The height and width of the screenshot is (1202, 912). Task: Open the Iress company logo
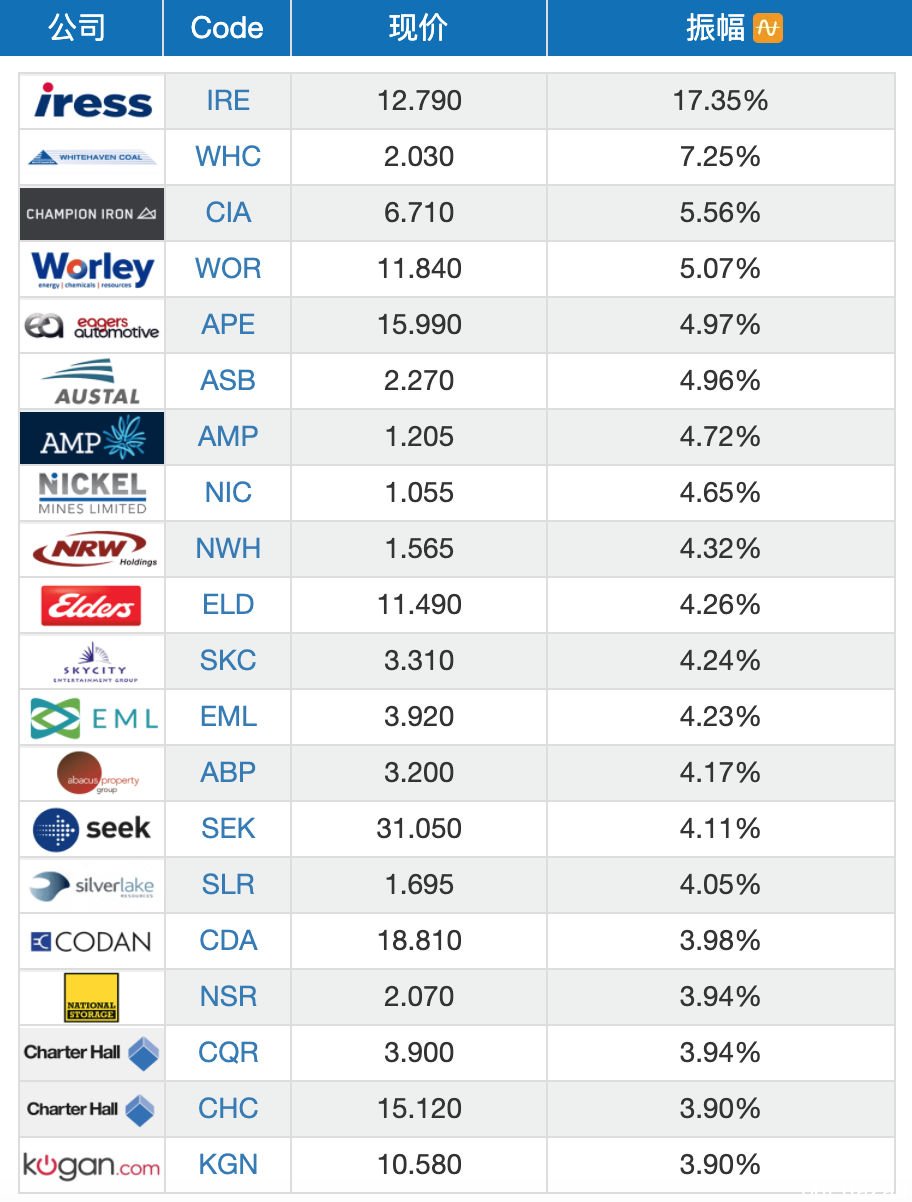point(92,101)
